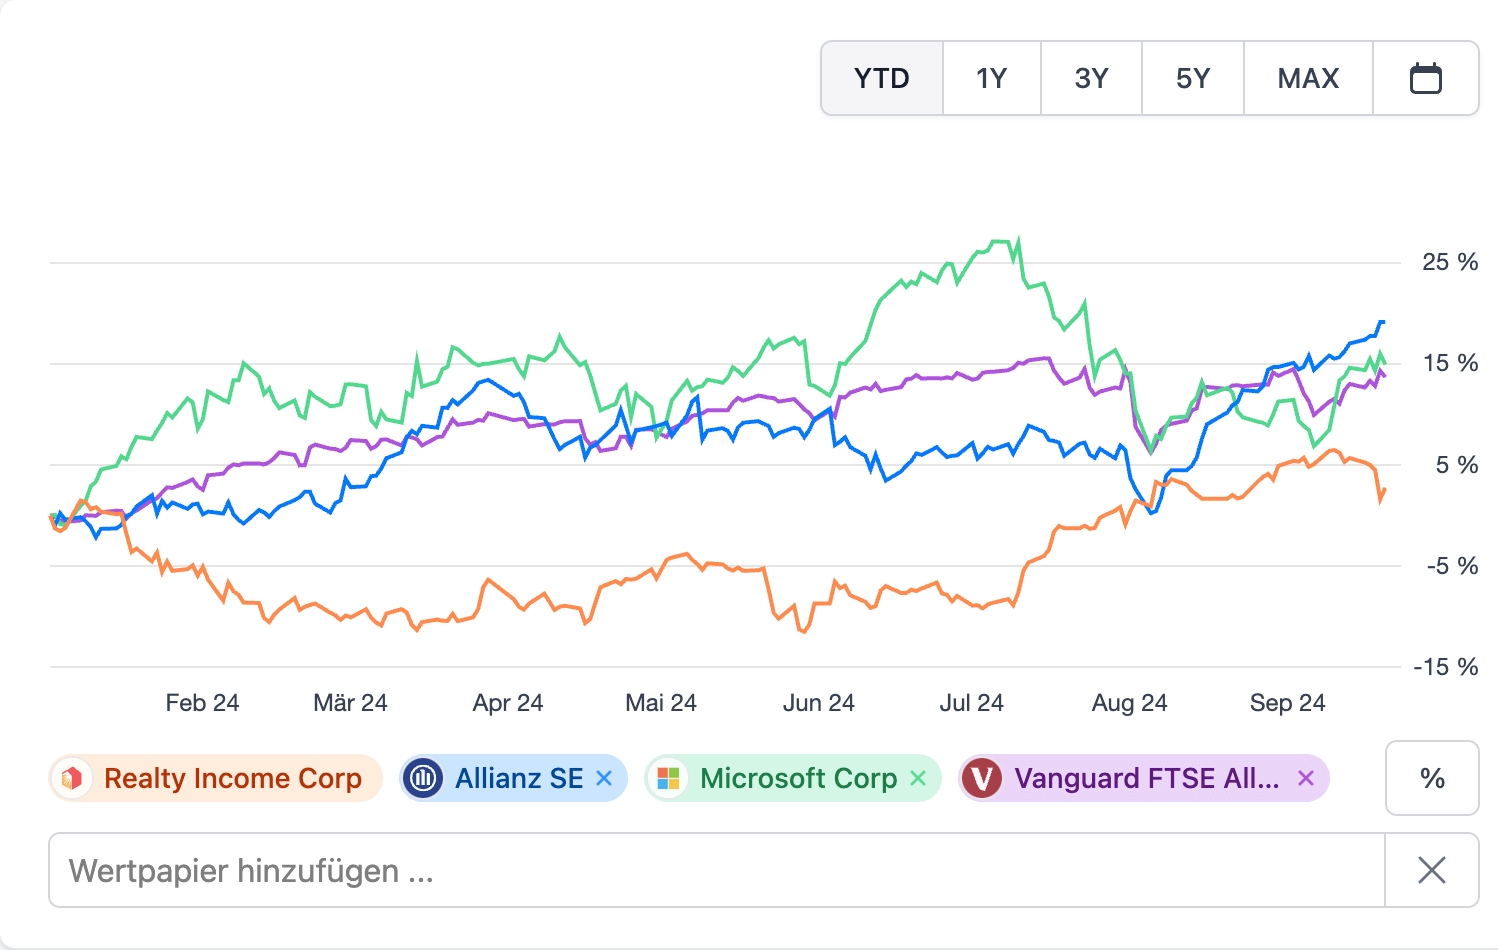Click the Vanguard FTSE All... label
The image size is (1498, 950).
point(1146,778)
